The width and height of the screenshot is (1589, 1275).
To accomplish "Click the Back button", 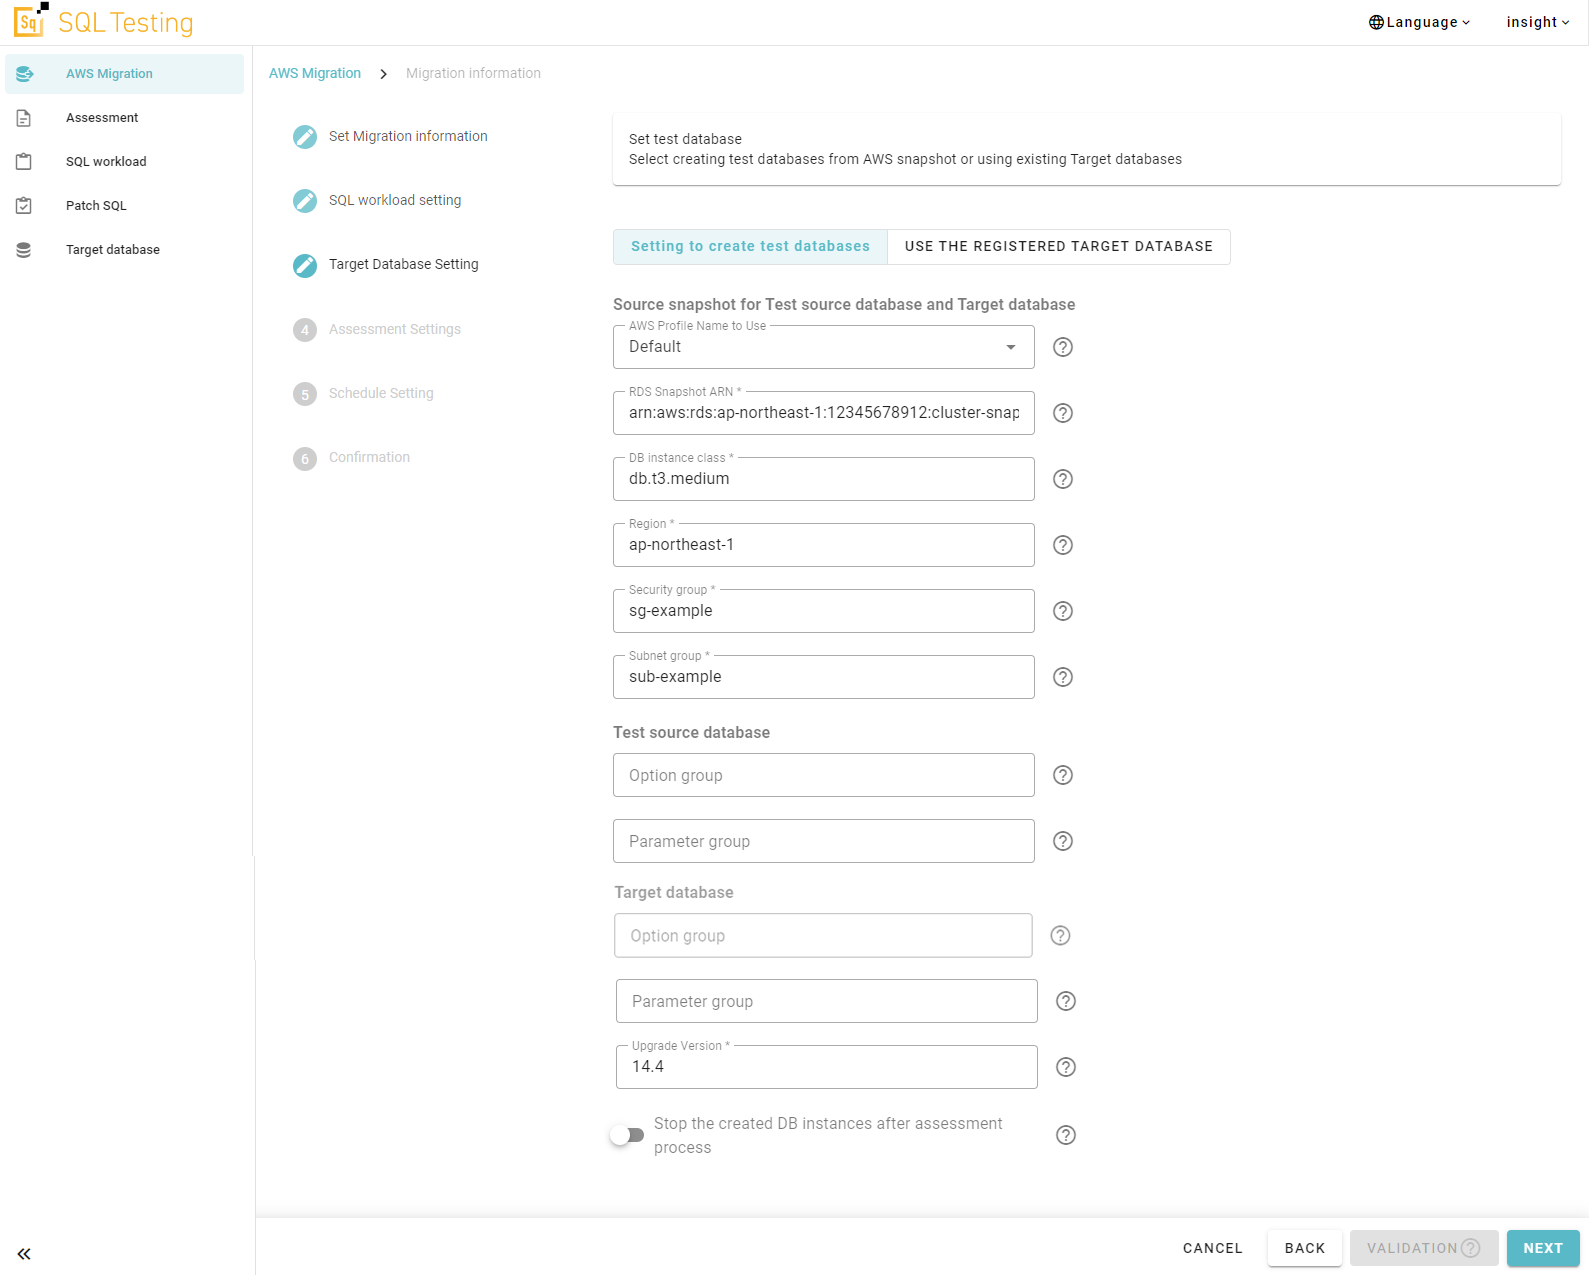I will 1305,1248.
